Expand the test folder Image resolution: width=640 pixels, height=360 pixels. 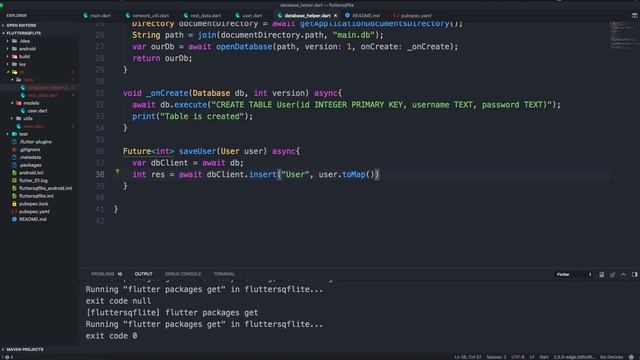(x=23, y=134)
